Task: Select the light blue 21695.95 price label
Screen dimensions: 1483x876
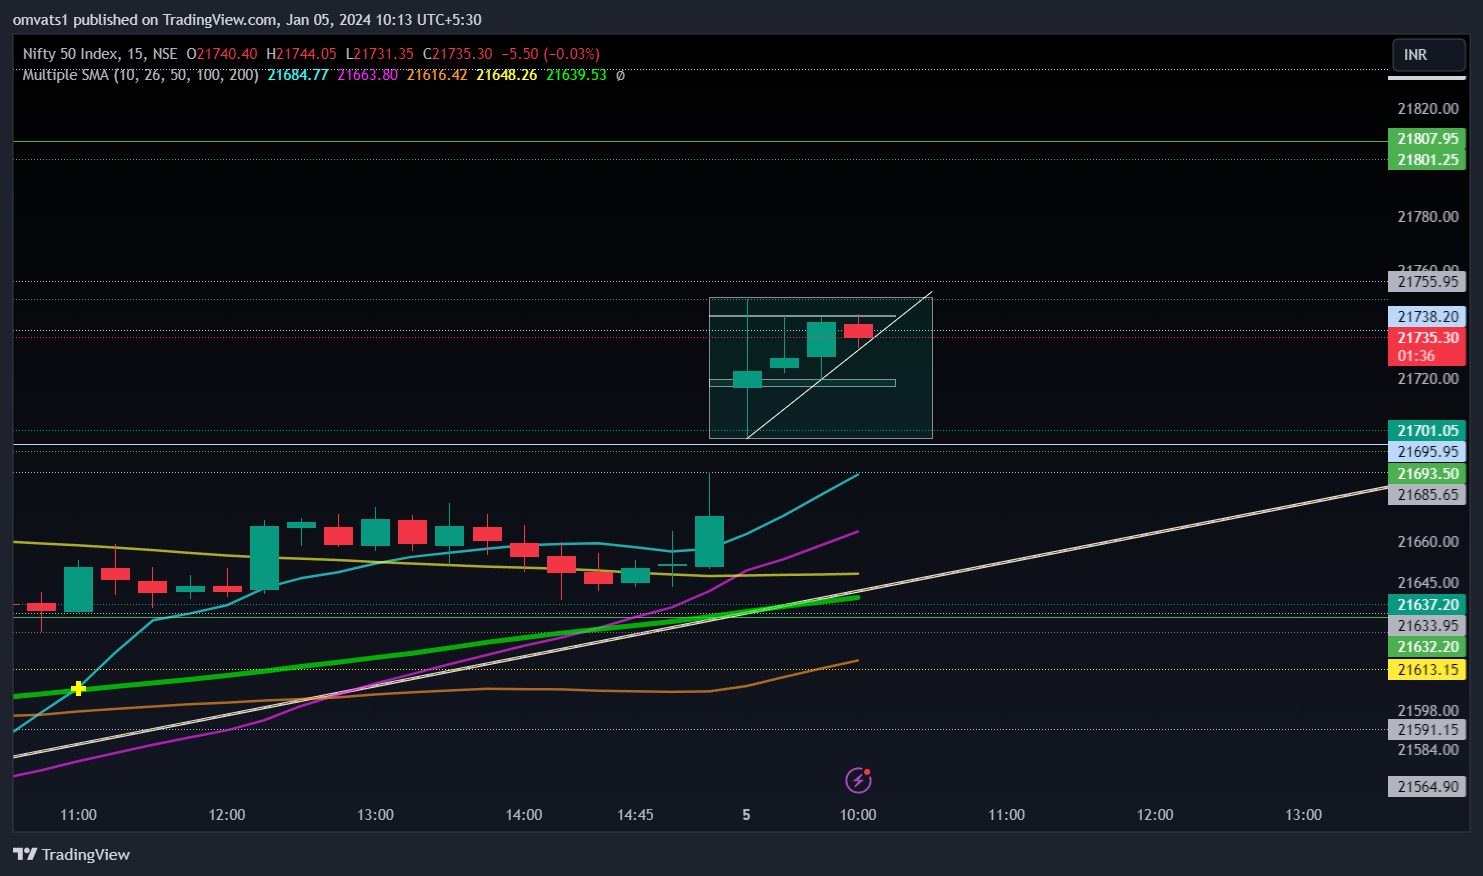Action: click(1427, 452)
